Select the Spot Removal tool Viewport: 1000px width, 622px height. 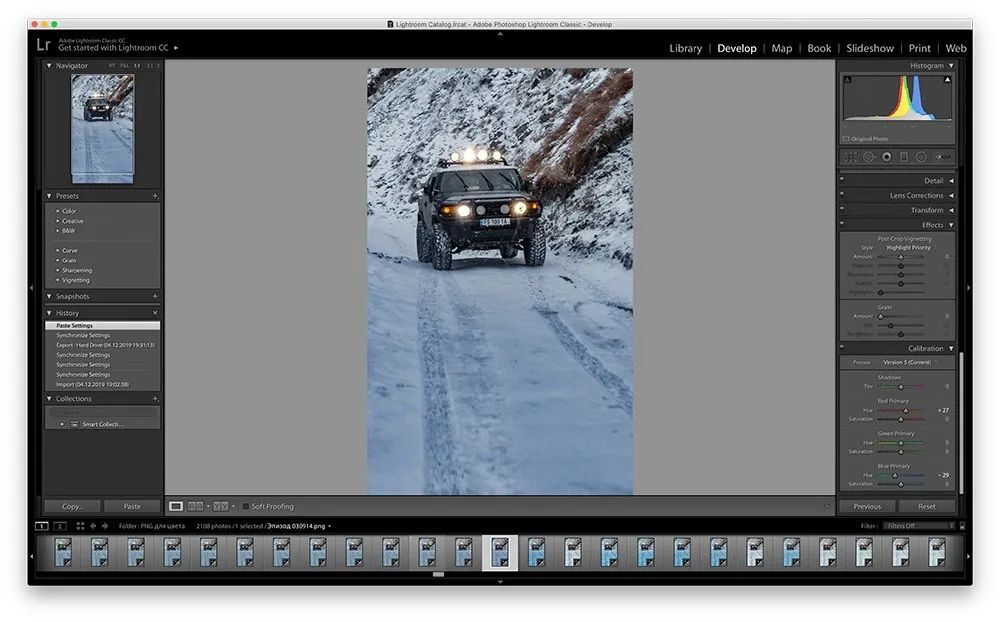coord(868,157)
